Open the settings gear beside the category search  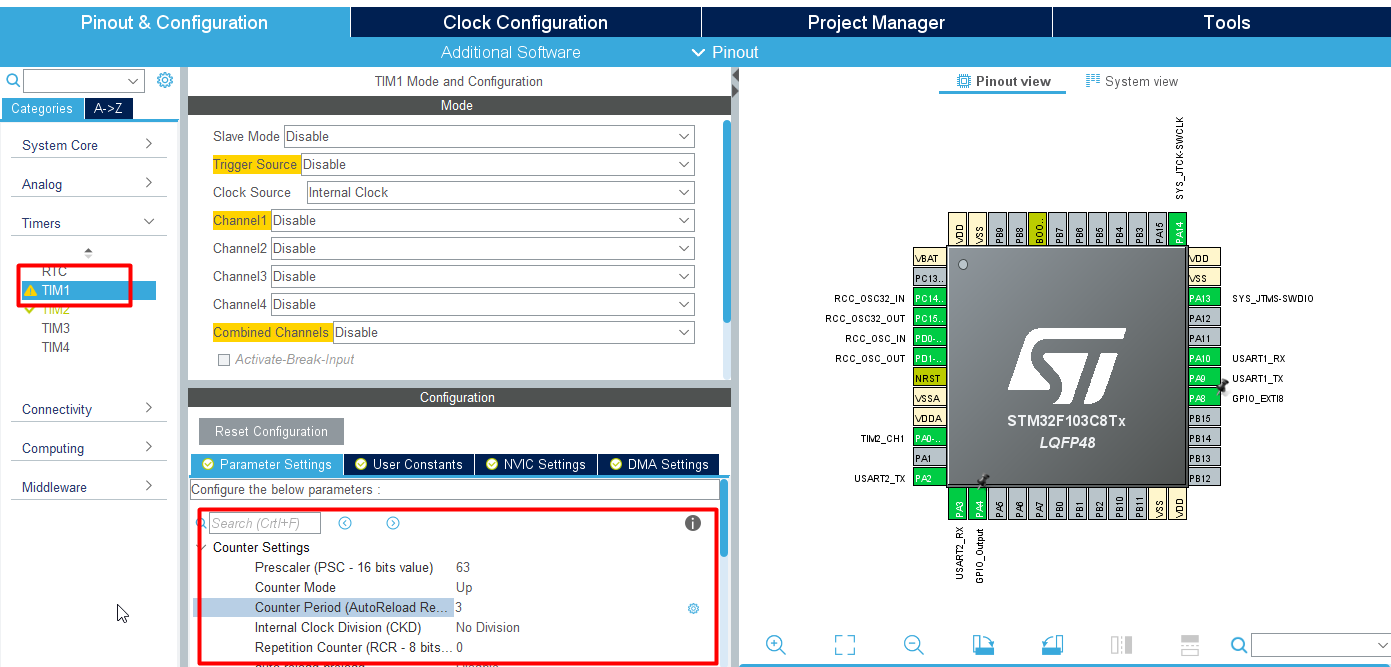(x=165, y=80)
